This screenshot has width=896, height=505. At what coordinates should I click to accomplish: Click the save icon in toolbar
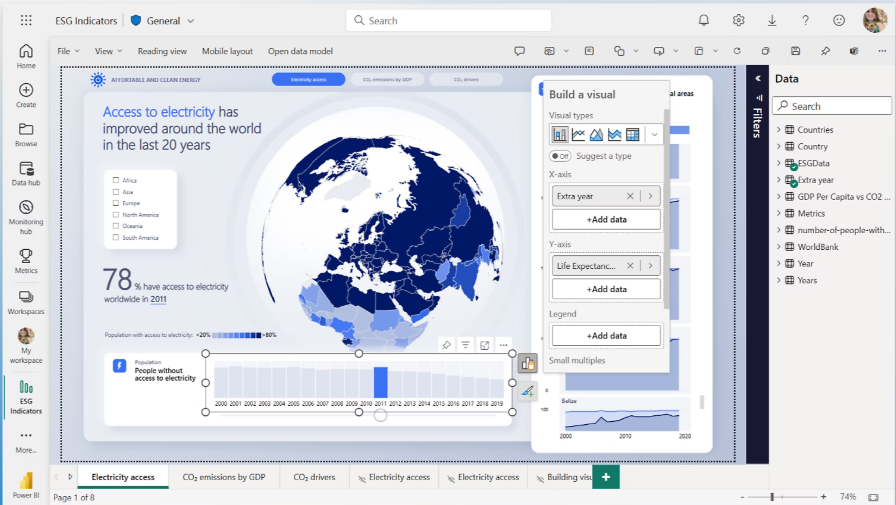tap(795, 51)
